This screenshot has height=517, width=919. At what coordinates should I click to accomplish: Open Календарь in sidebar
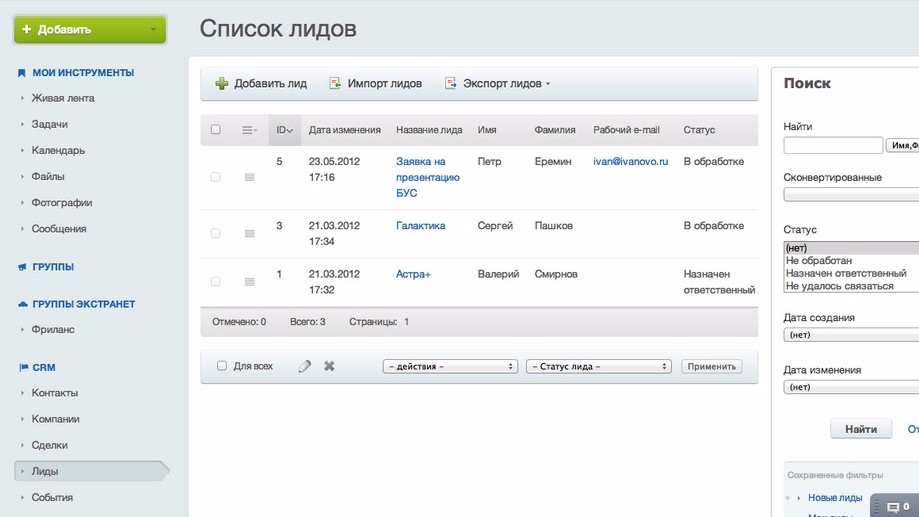tap(58, 150)
